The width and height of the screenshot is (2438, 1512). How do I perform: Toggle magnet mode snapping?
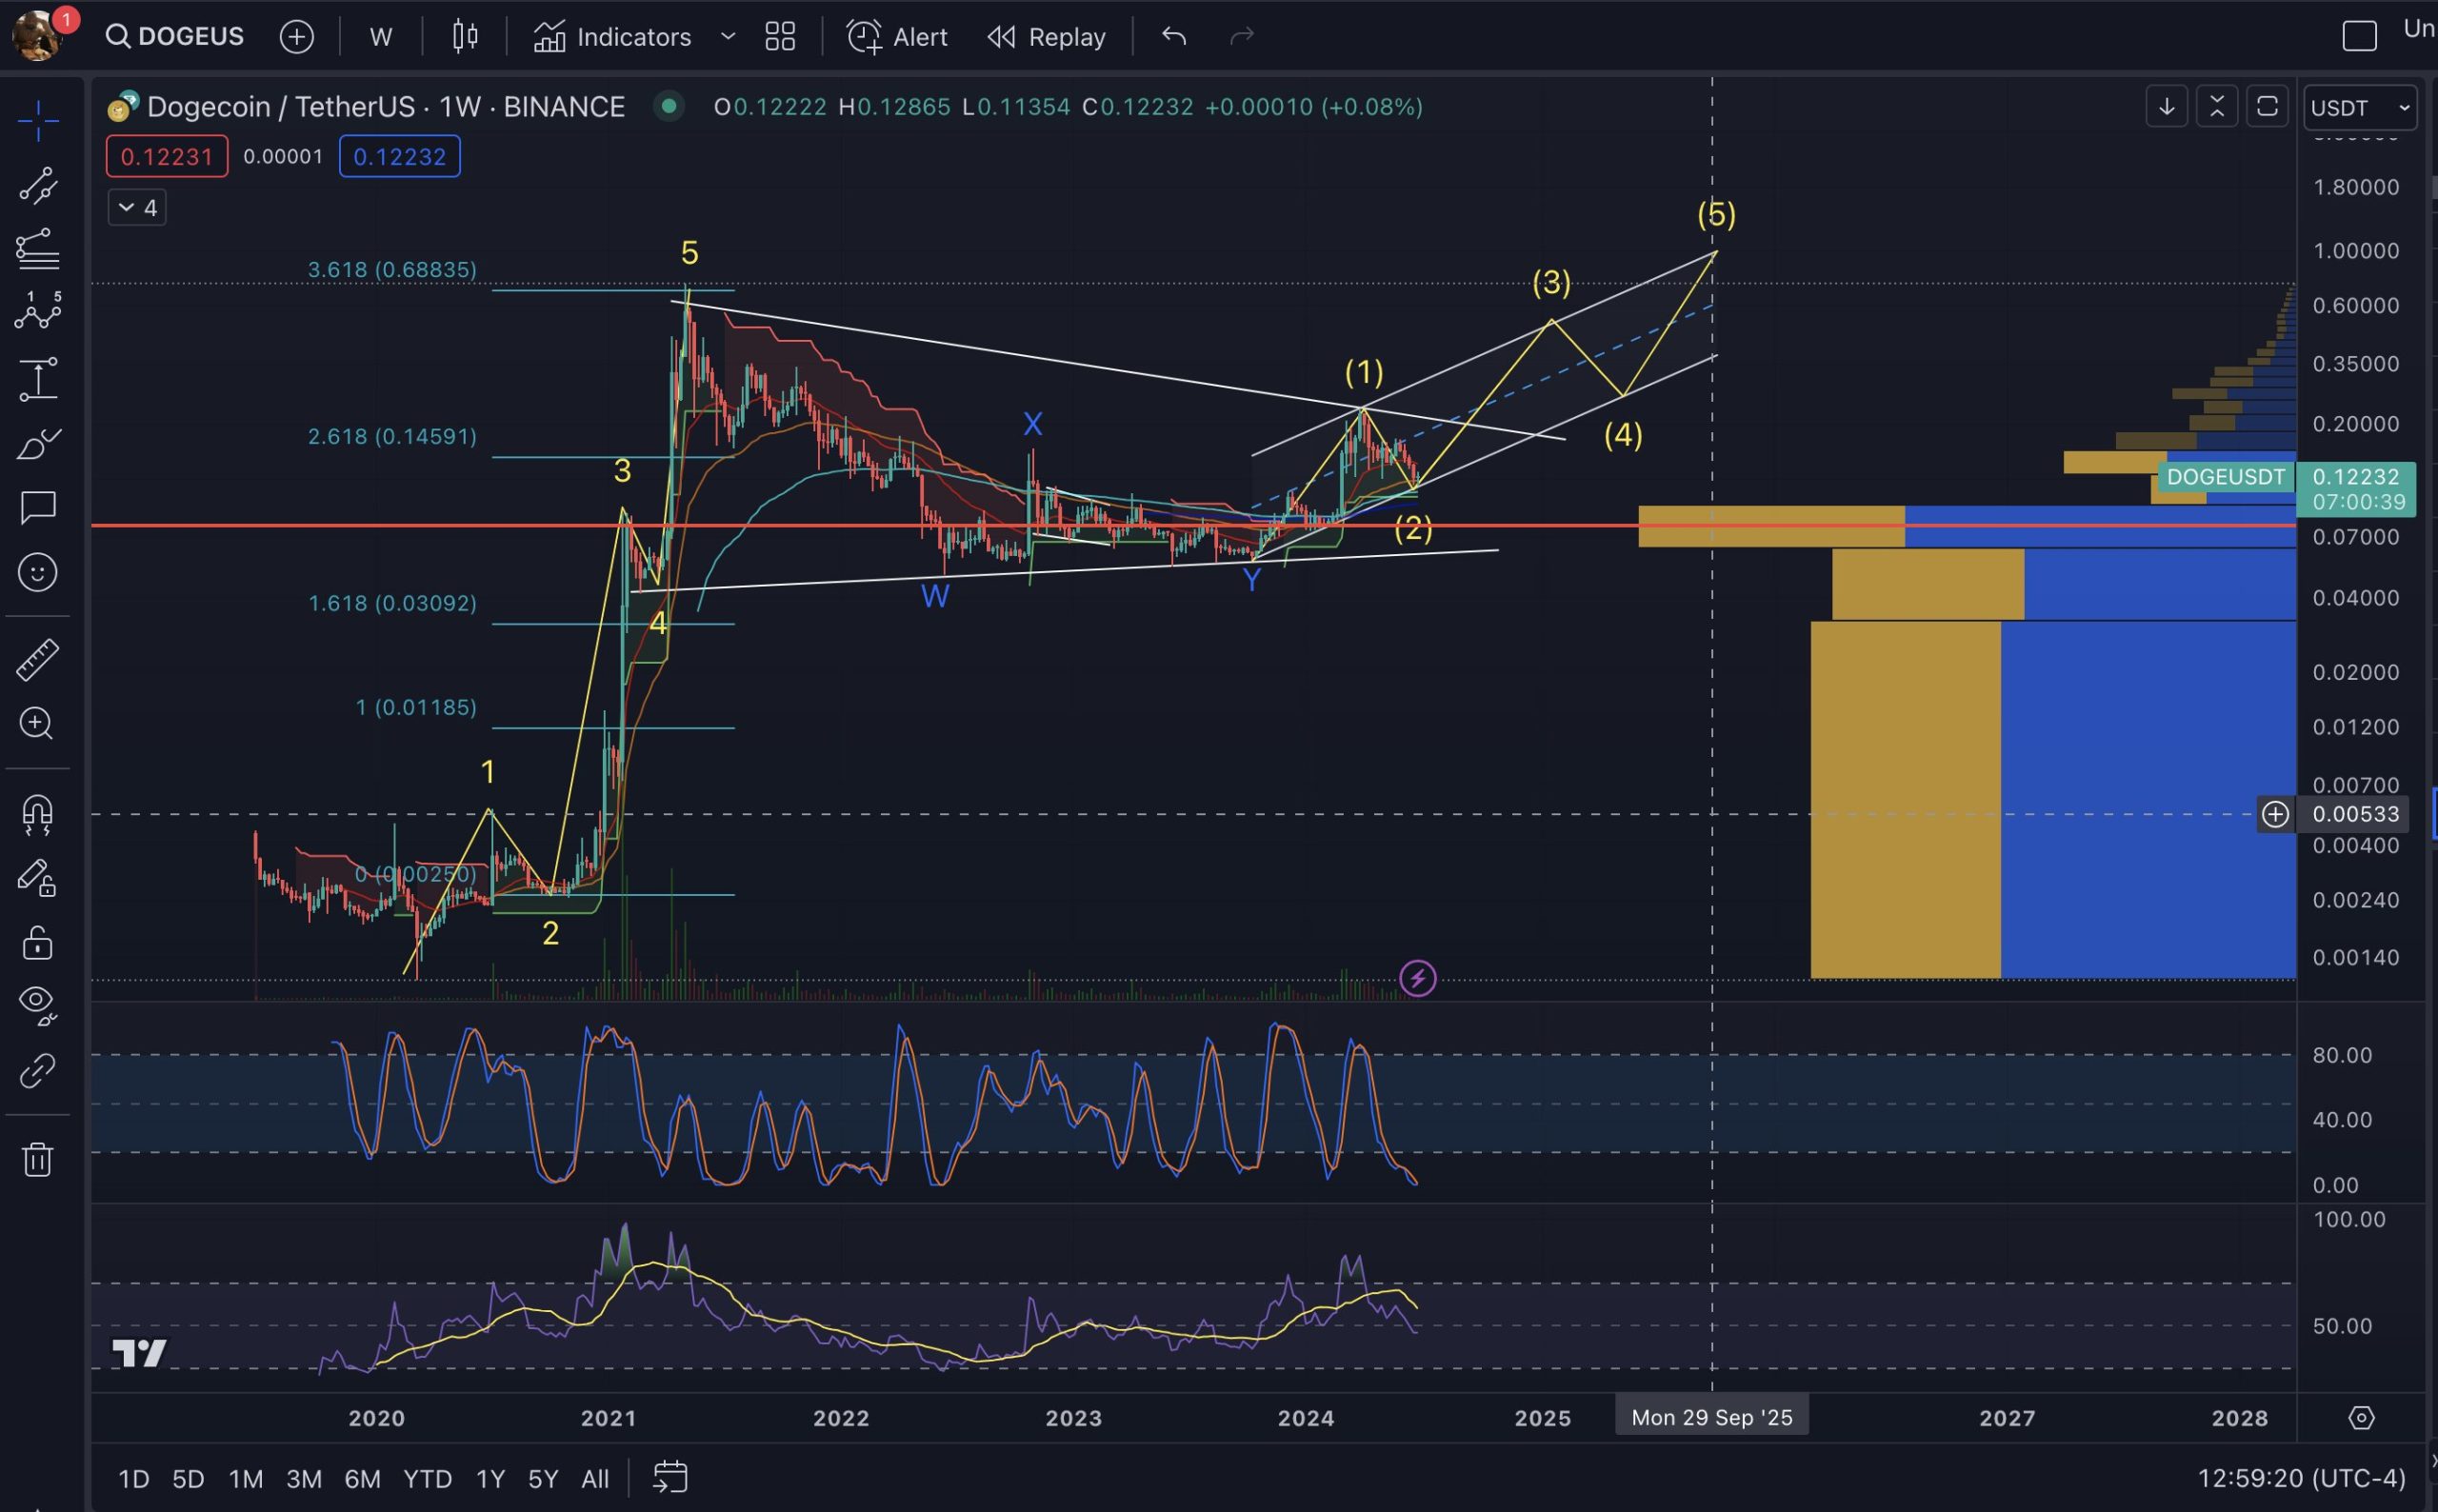pyautogui.click(x=38, y=815)
